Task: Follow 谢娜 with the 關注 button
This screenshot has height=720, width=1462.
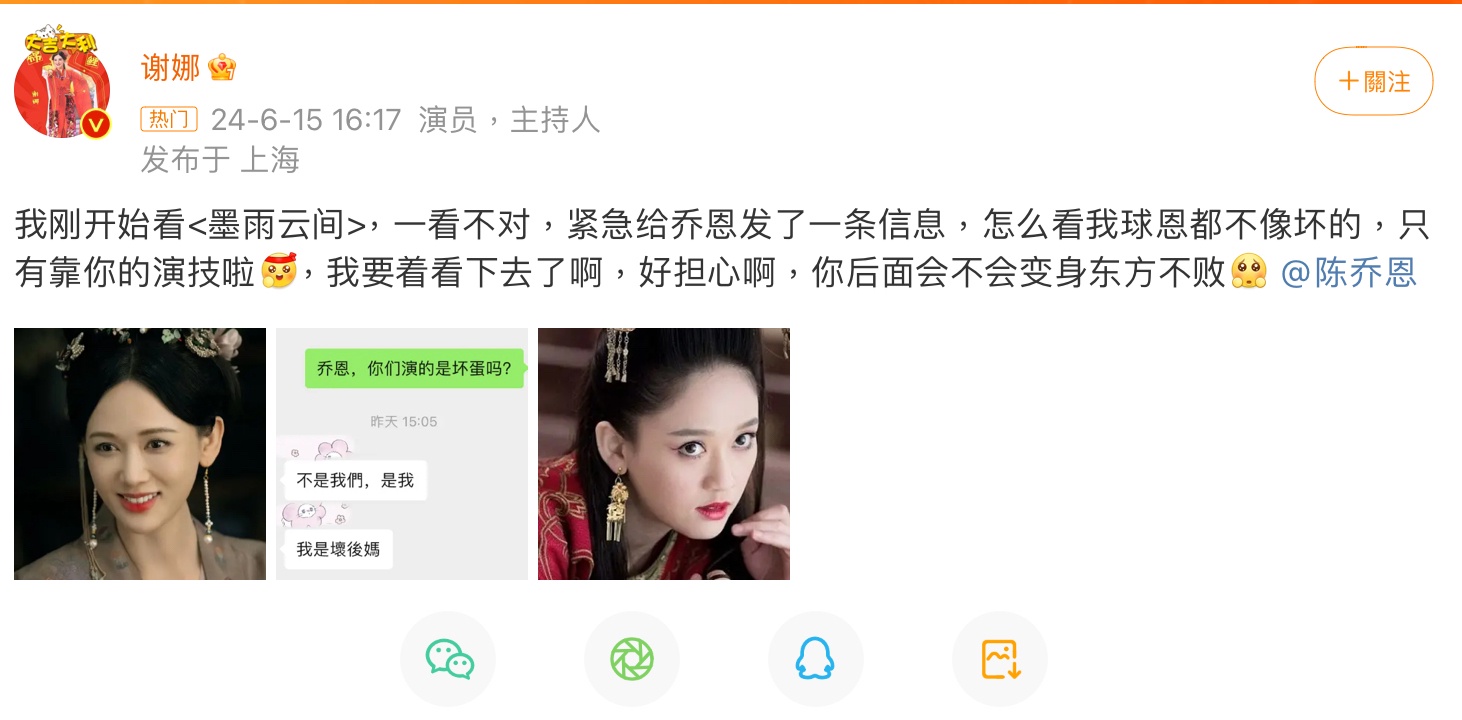Action: [1374, 81]
